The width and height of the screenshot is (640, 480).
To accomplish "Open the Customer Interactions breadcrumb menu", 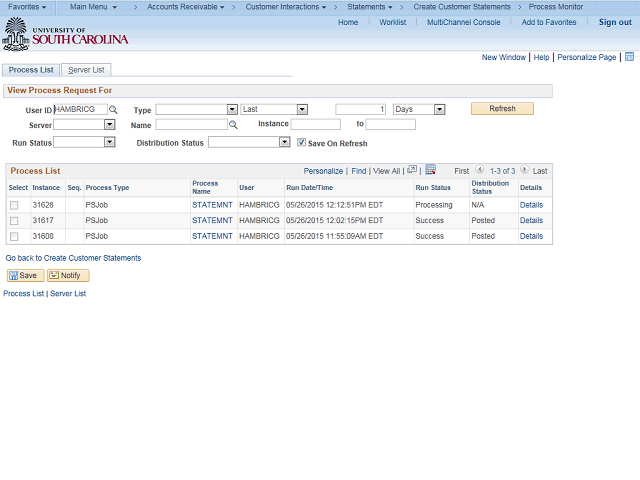I will click(286, 7).
